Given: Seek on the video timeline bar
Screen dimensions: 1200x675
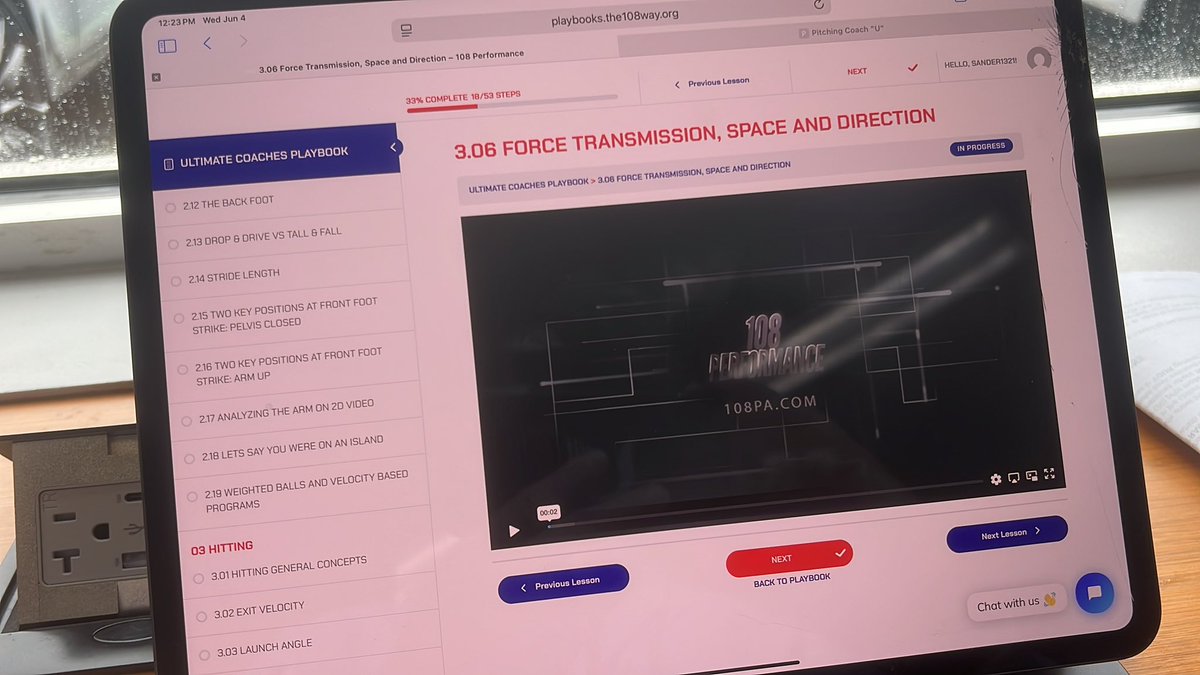Looking at the screenshot, I should click(x=766, y=503).
